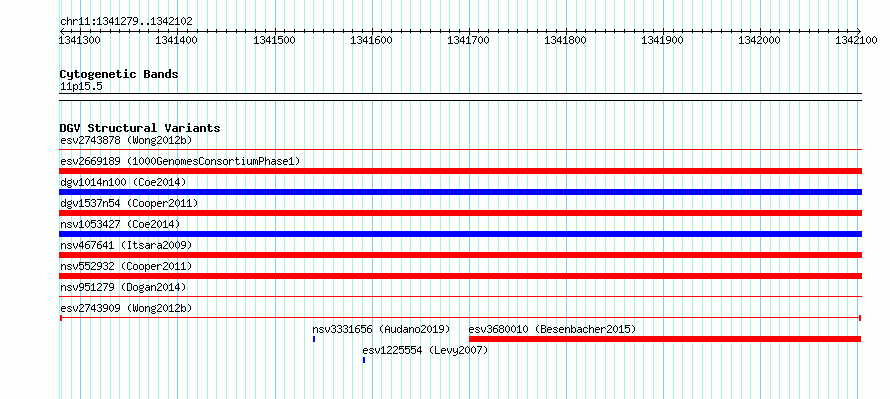Screen dimensions: 890x399
Task: Select the nsv467641 (Itsara2009) label
Action: [x=126, y=245]
